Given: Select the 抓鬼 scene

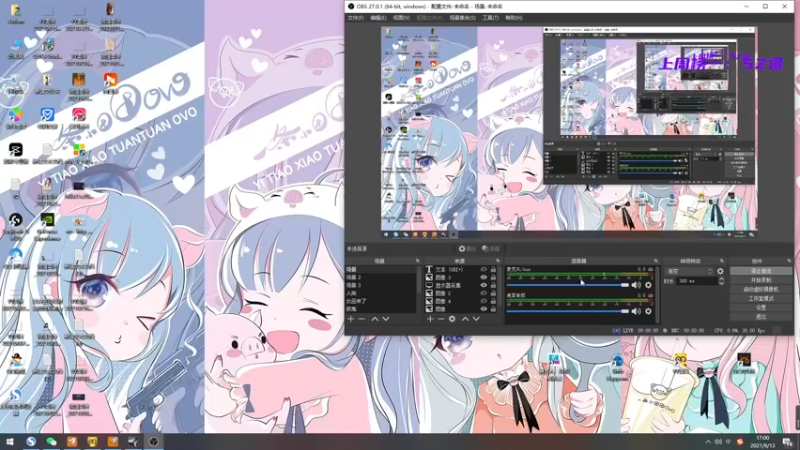Looking at the screenshot, I should (381, 309).
